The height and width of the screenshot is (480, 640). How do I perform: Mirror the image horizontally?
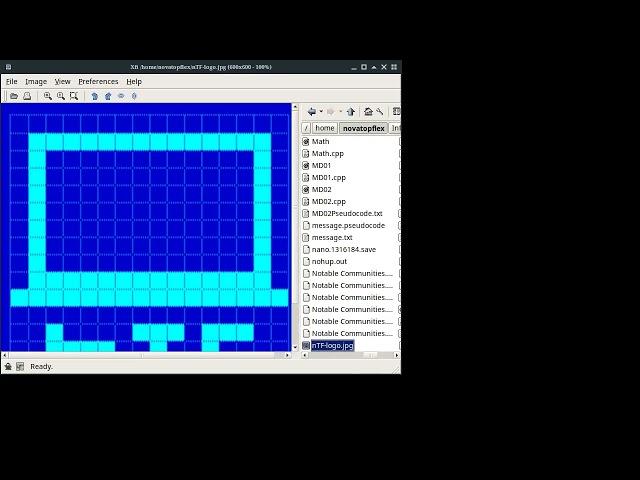(x=121, y=96)
